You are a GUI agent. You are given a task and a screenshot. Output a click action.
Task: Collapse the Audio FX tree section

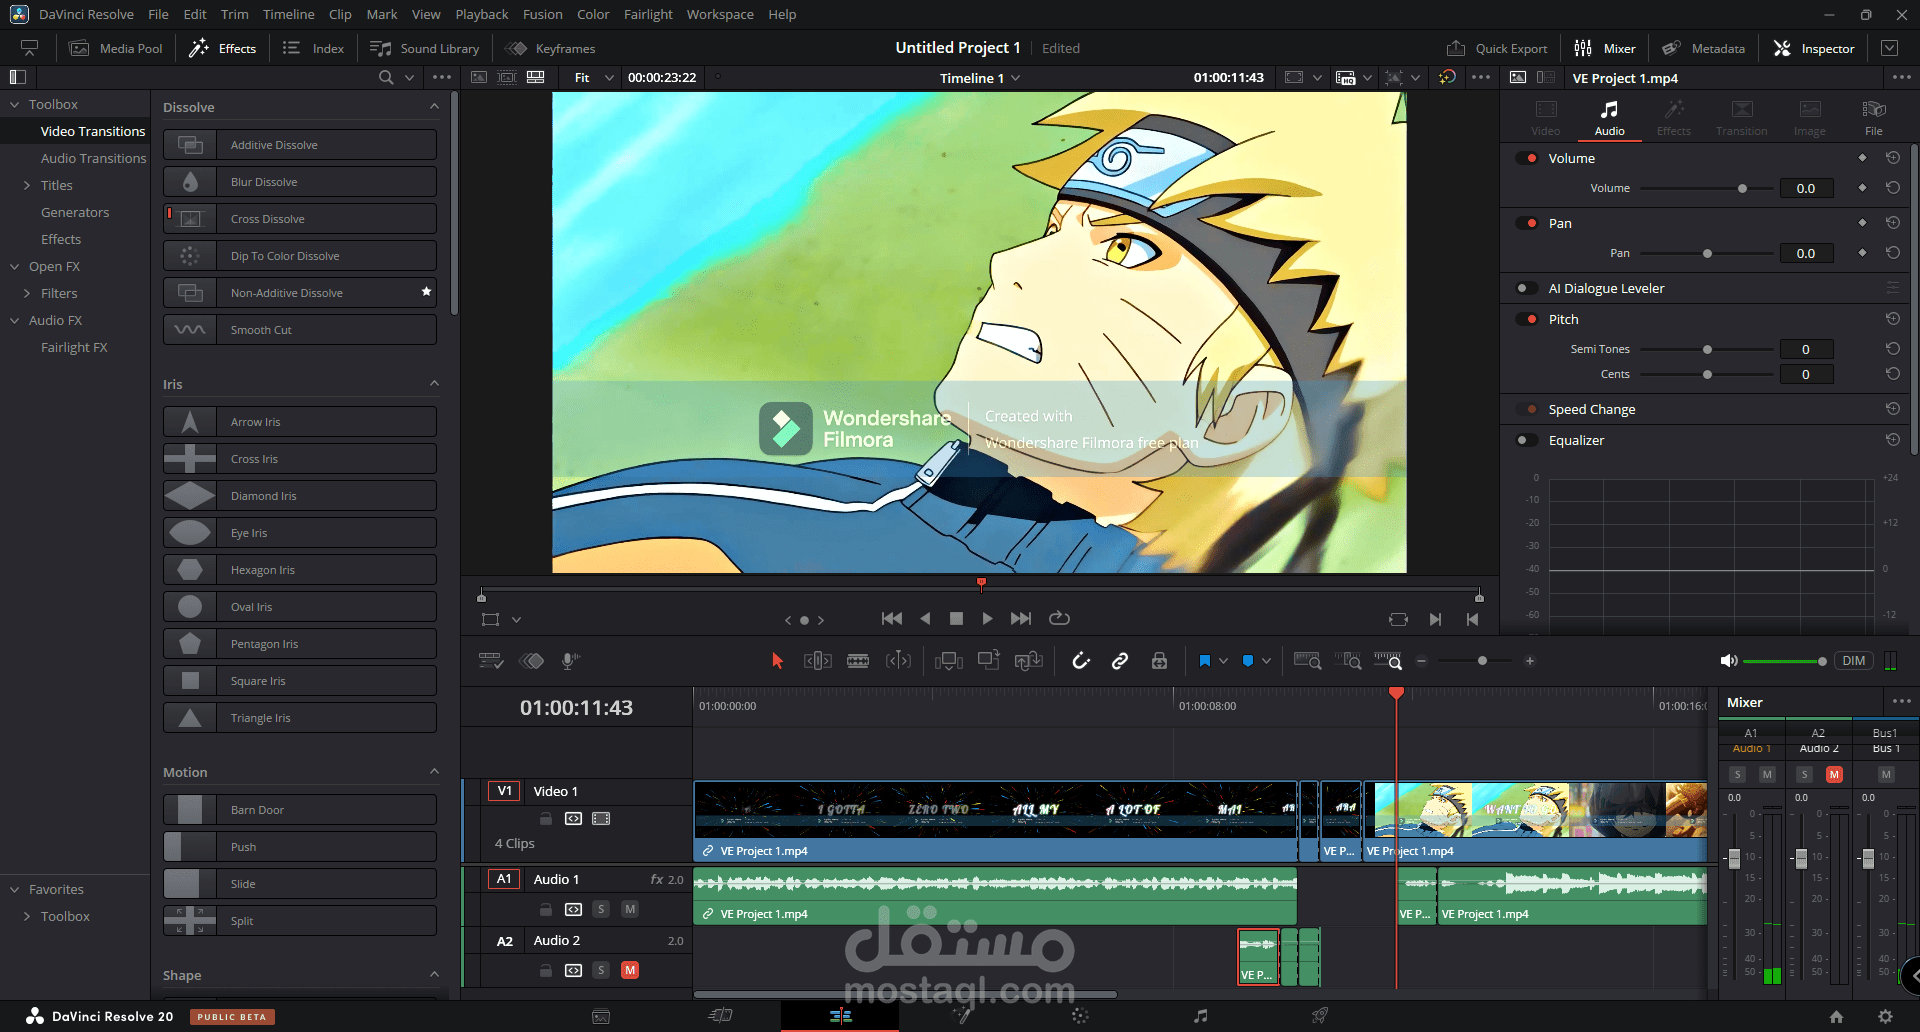pos(15,320)
